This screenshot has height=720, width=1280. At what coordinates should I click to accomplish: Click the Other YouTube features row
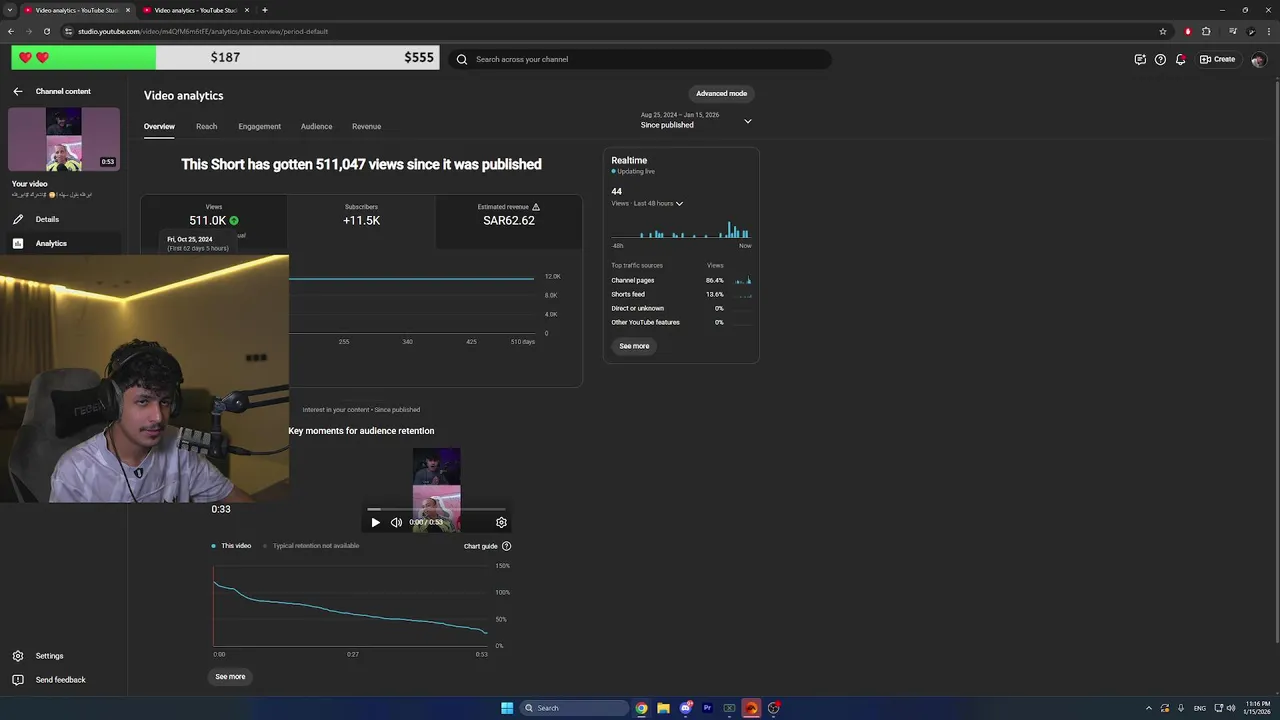point(681,323)
